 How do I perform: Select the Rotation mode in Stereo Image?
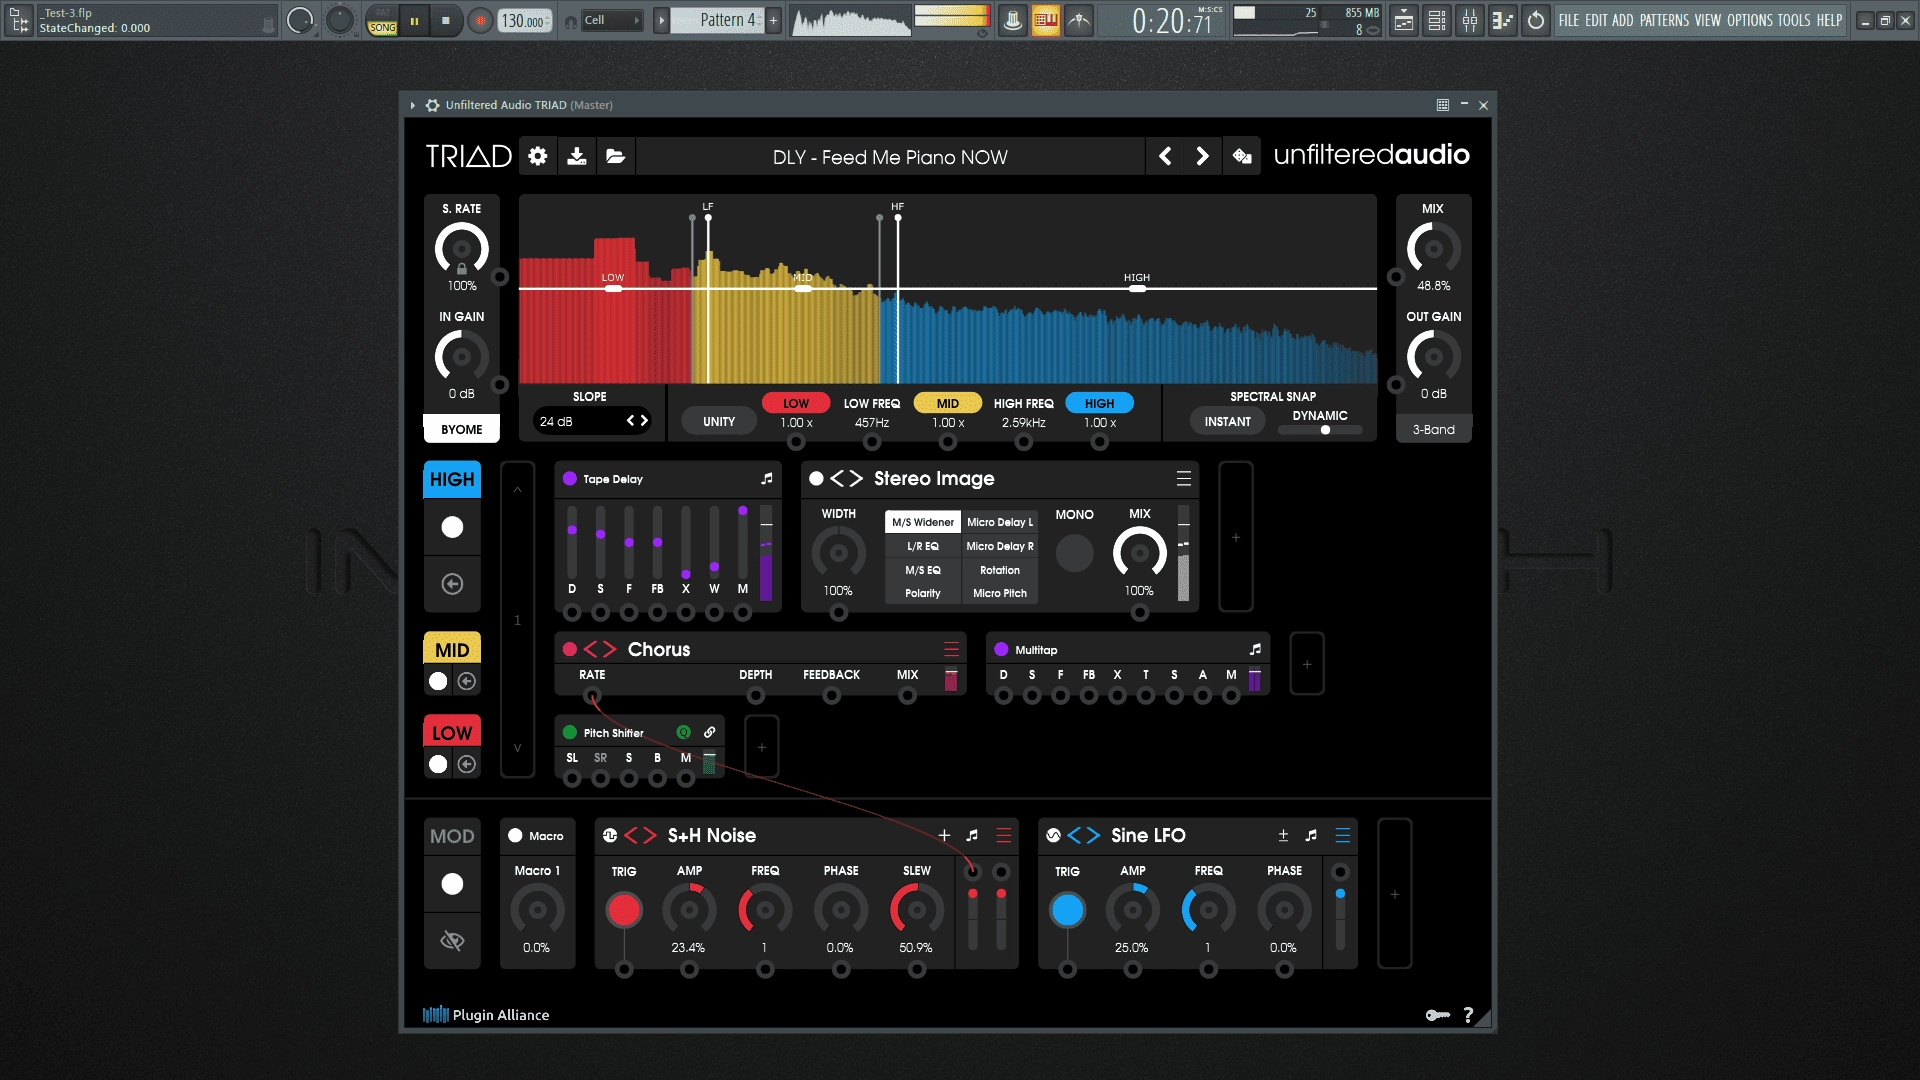tap(1000, 570)
